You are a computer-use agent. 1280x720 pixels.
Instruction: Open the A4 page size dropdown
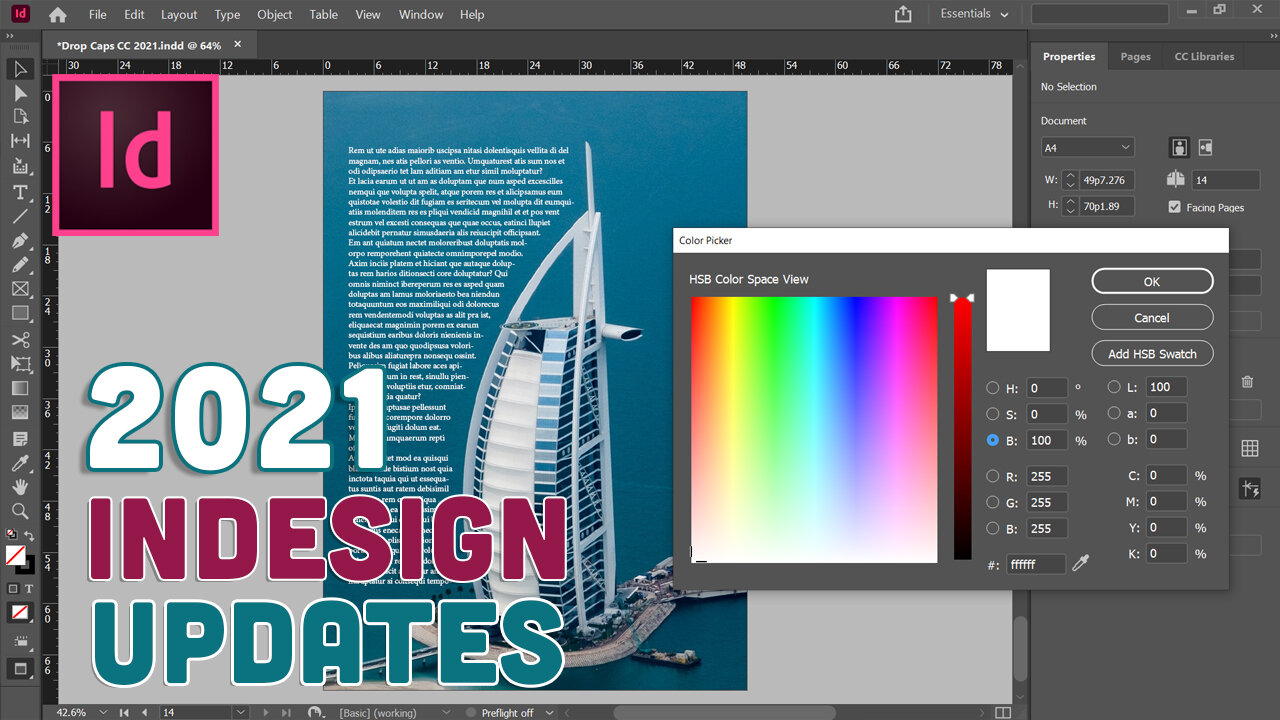point(1088,147)
